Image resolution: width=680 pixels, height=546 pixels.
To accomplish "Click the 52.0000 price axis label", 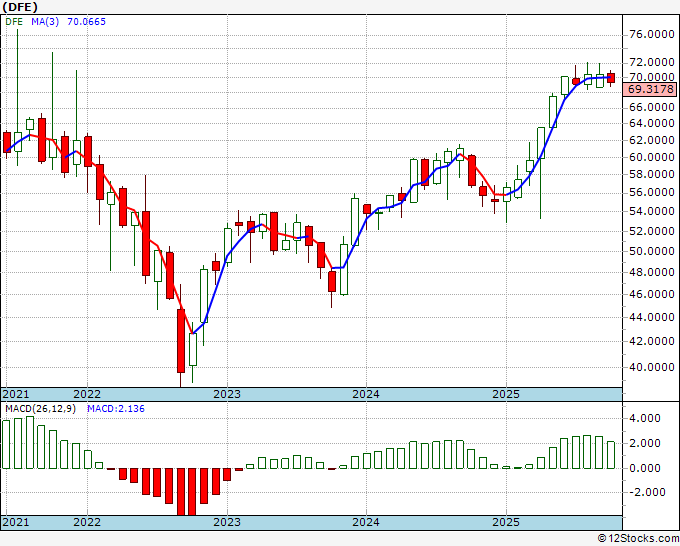I will pyautogui.click(x=651, y=232).
